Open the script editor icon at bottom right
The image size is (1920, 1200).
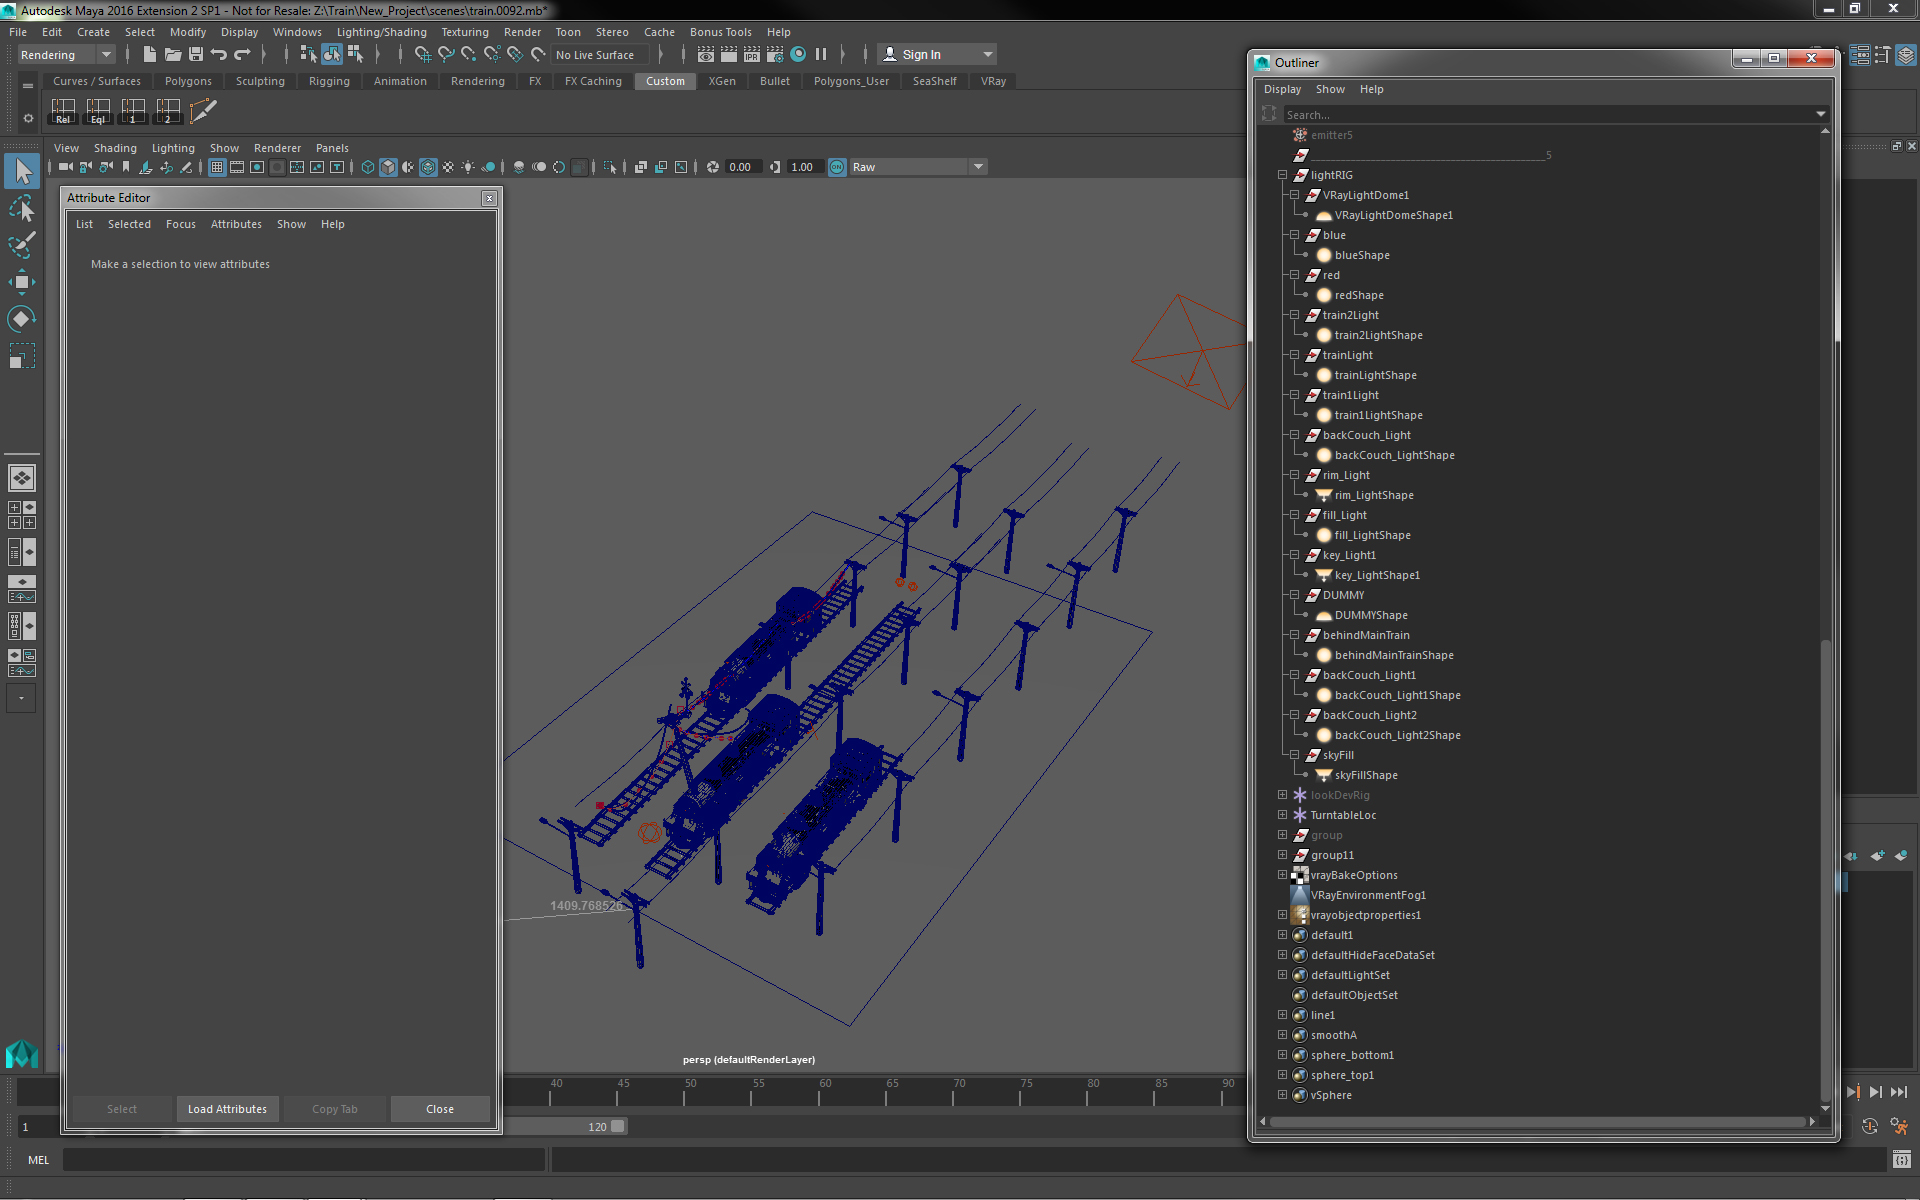click(1902, 1160)
